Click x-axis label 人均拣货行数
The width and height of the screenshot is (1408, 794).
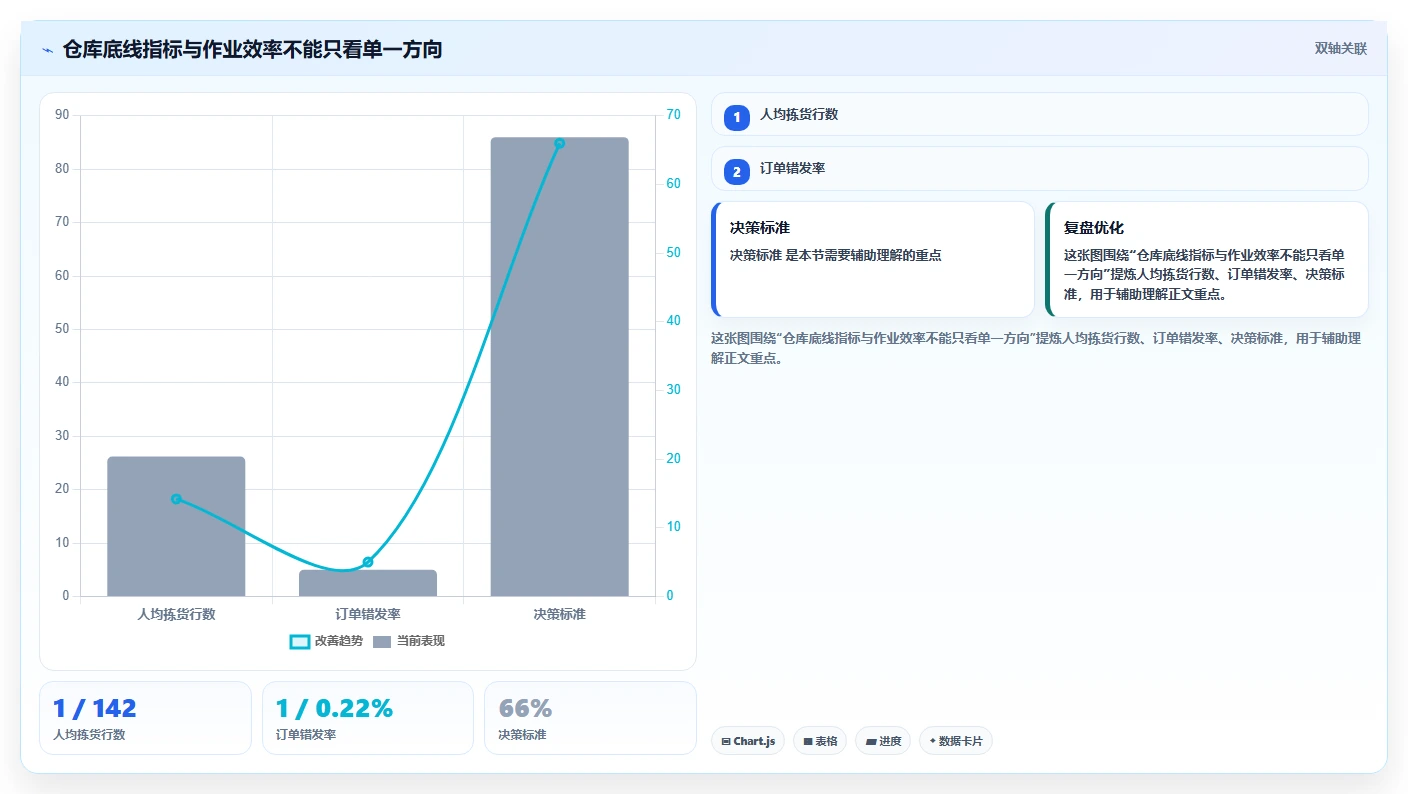click(176, 614)
